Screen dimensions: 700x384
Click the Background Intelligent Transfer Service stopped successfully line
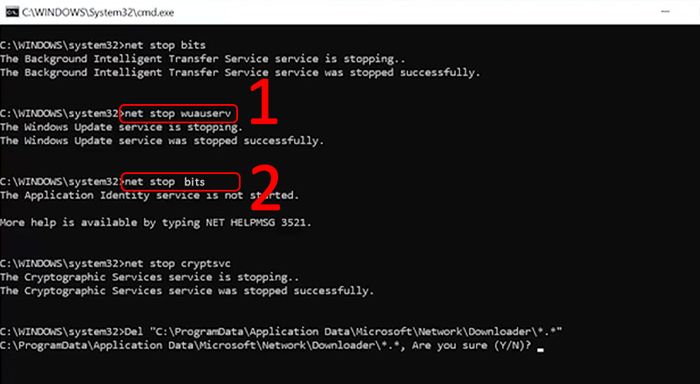(240, 72)
